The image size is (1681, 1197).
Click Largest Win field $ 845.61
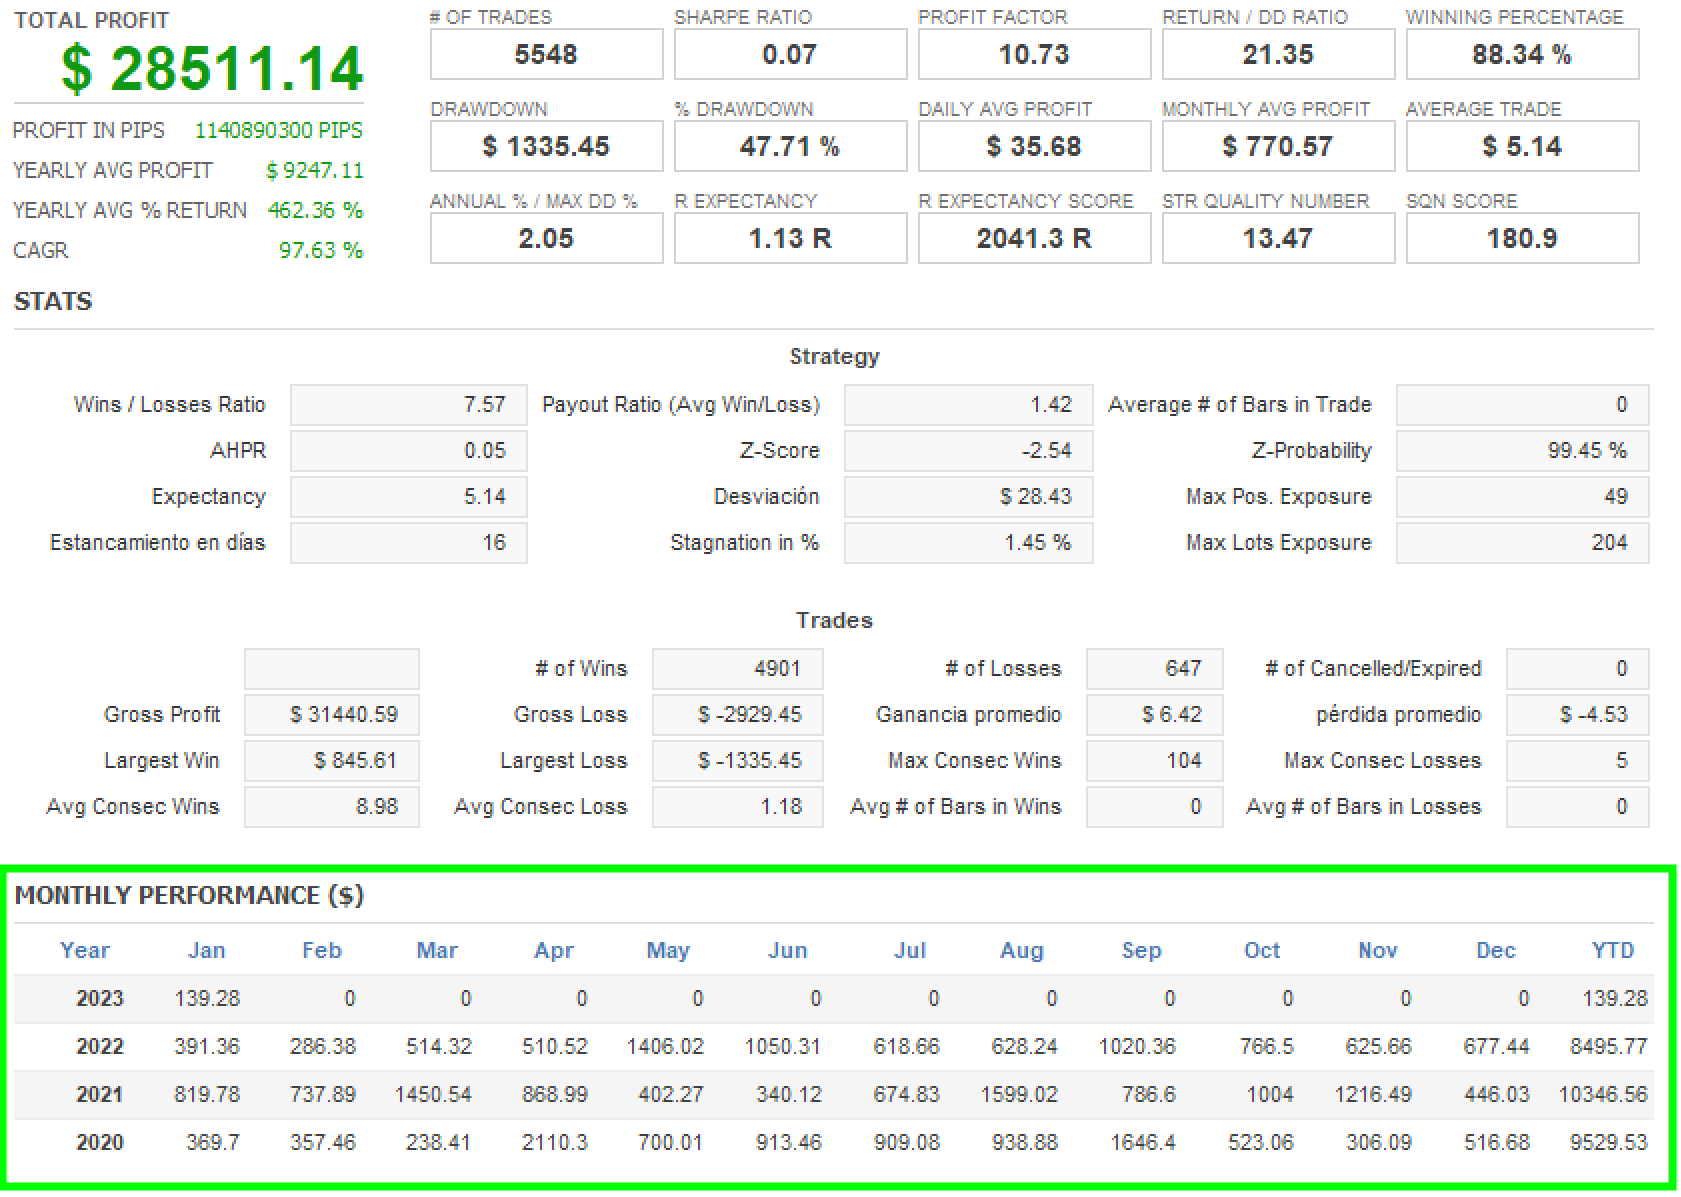tap(332, 761)
